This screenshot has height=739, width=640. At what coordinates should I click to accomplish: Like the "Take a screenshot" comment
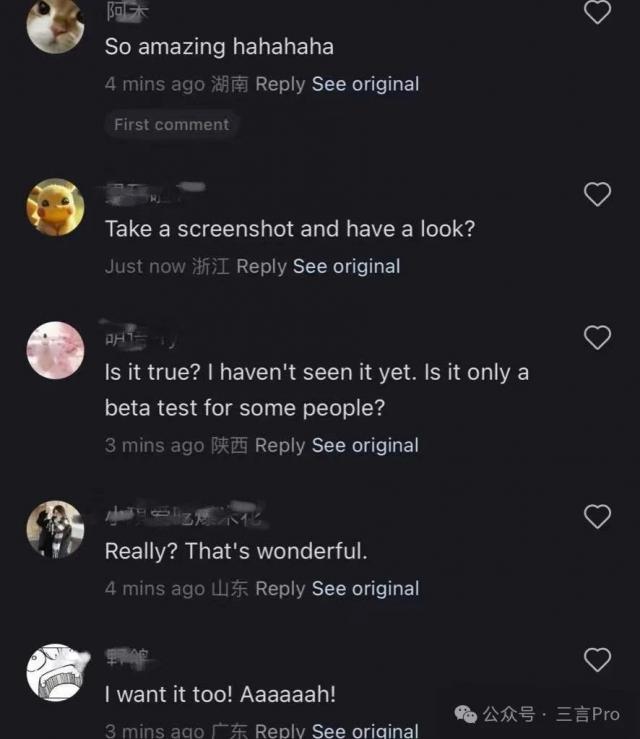(597, 194)
